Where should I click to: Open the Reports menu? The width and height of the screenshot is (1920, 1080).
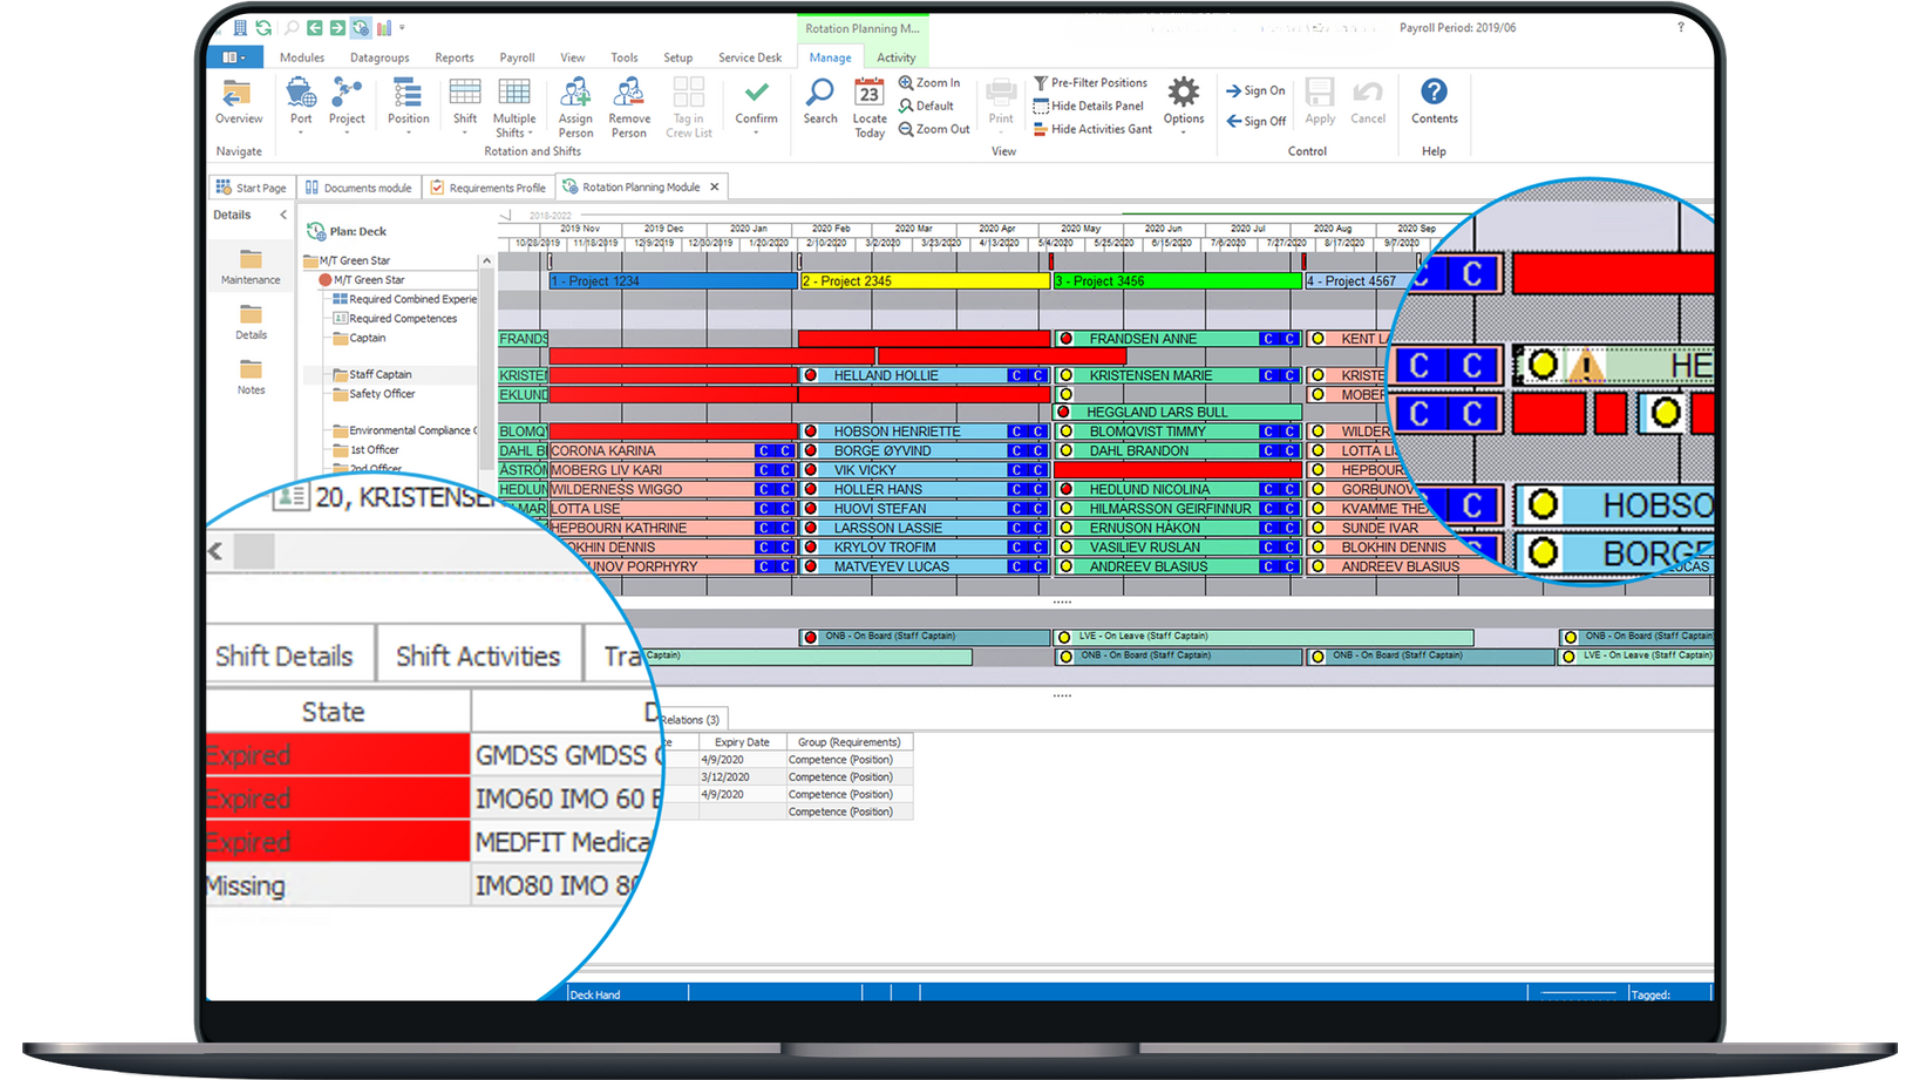tap(454, 58)
